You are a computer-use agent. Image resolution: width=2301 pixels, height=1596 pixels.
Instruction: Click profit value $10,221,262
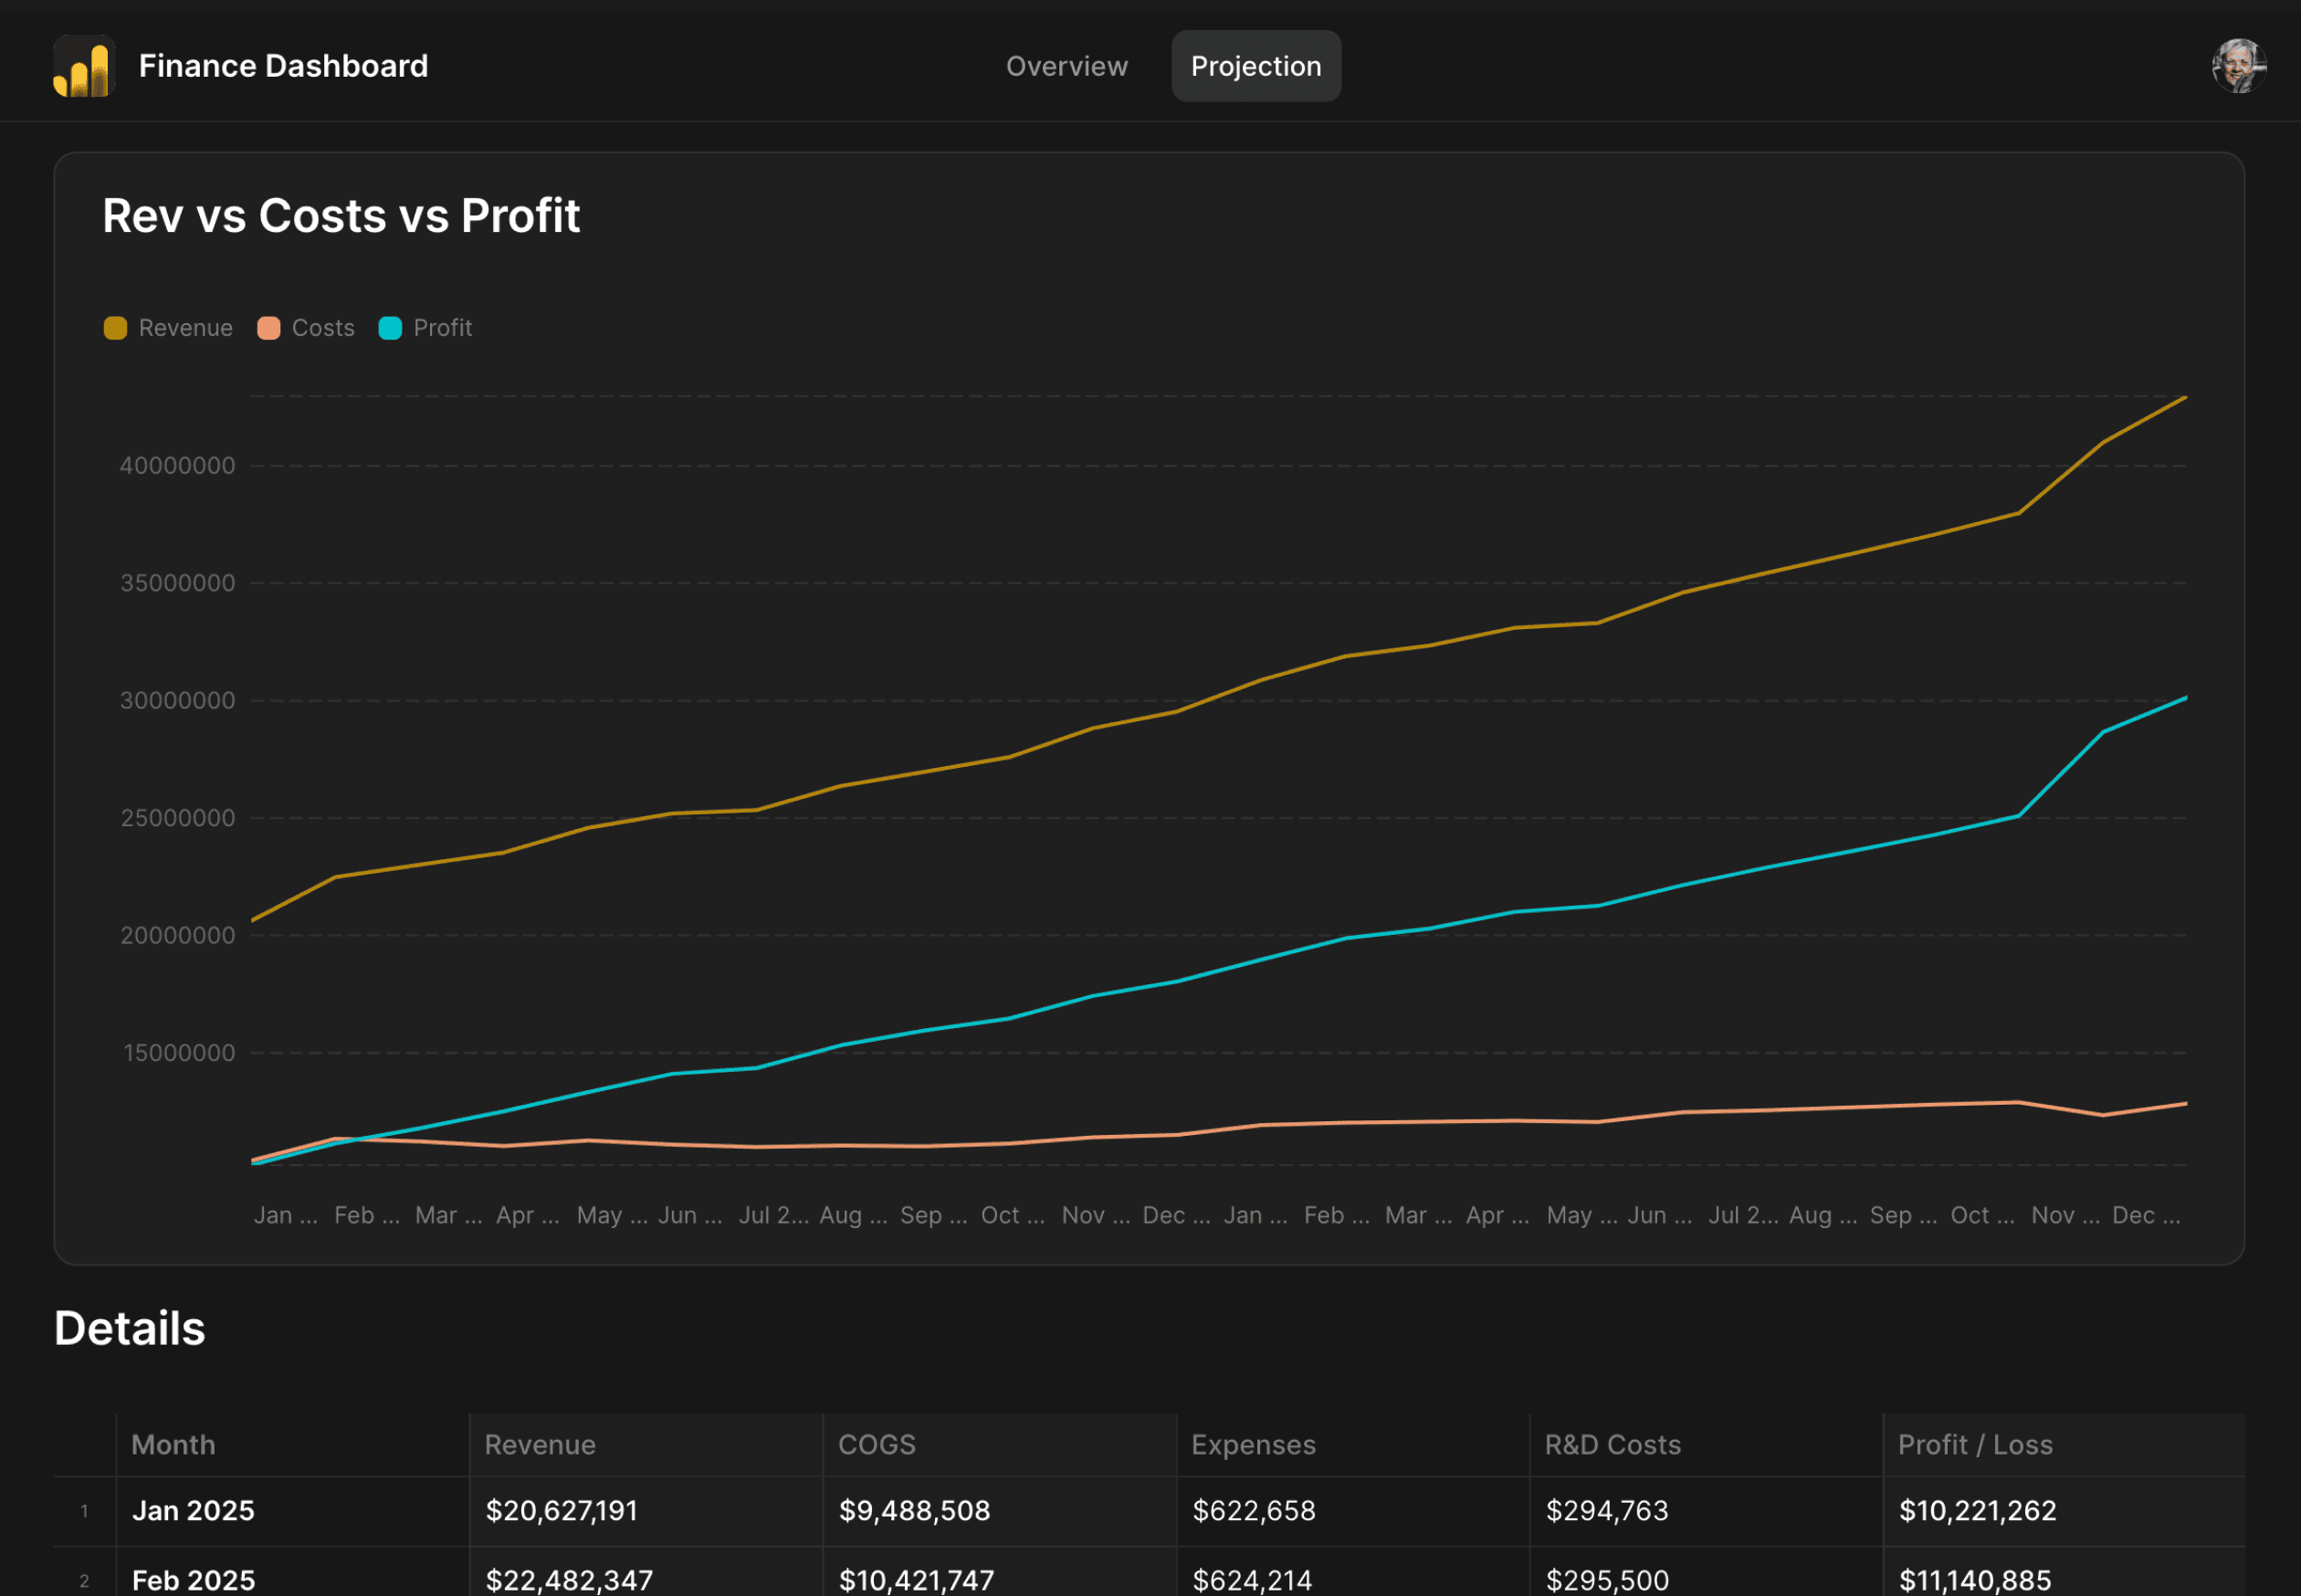click(x=1978, y=1511)
